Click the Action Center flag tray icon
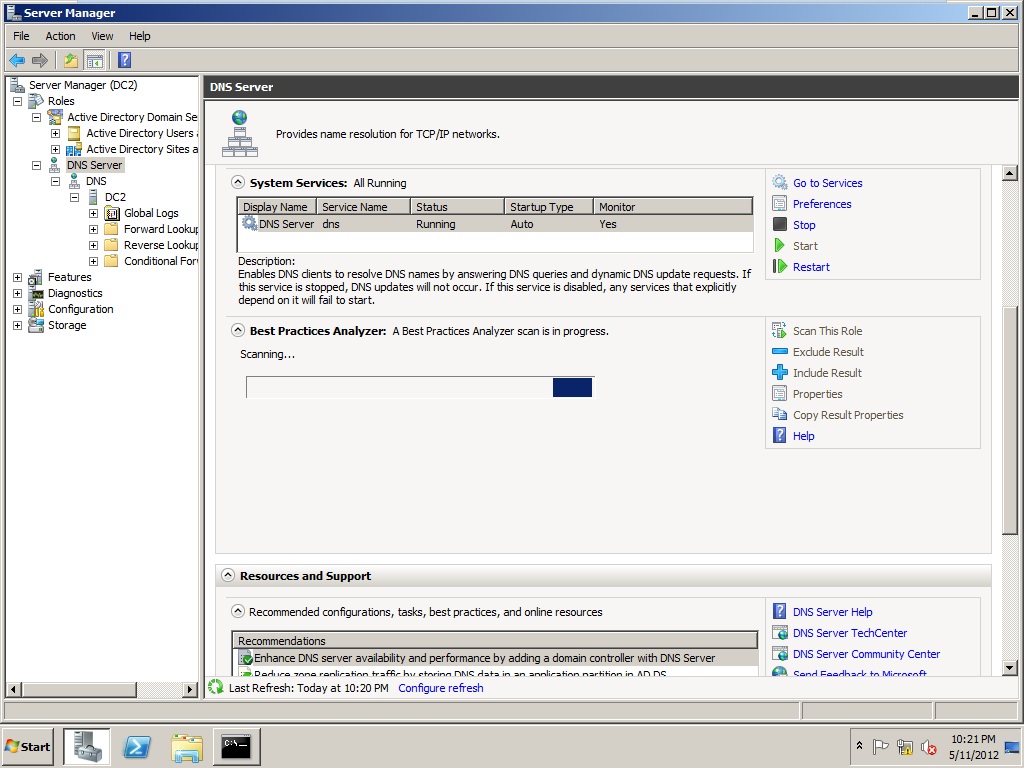 pyautogui.click(x=880, y=746)
